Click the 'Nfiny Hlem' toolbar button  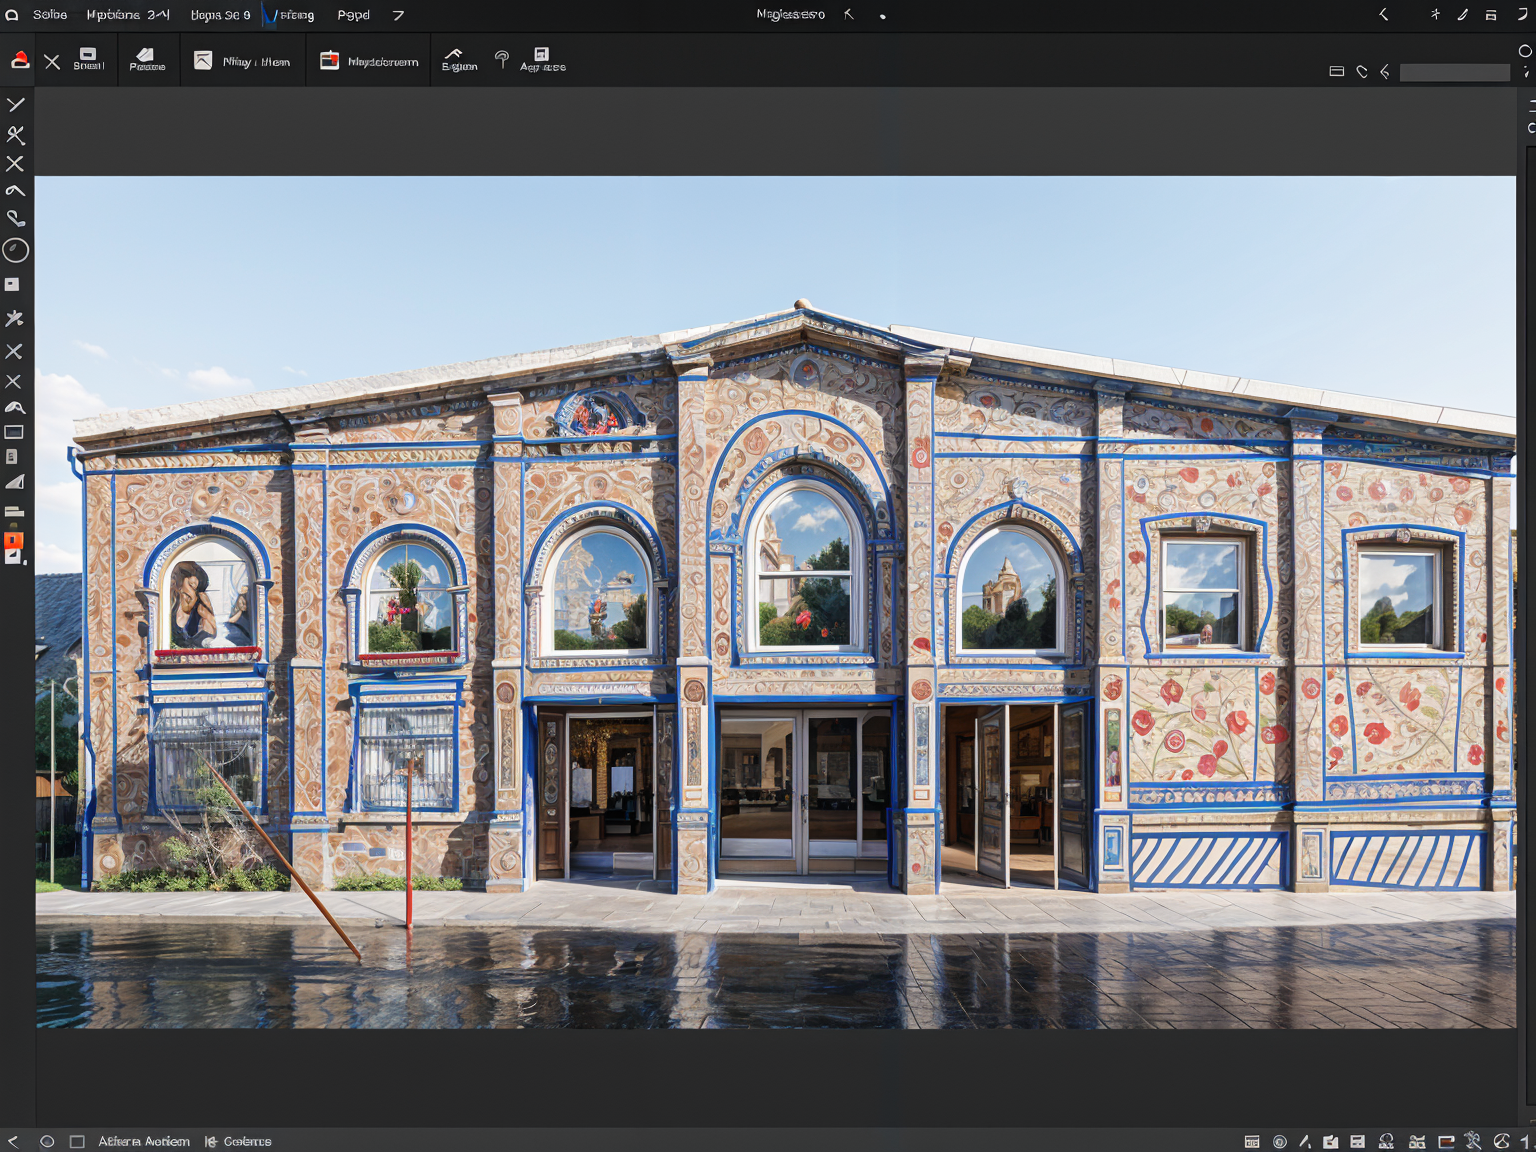click(242, 61)
